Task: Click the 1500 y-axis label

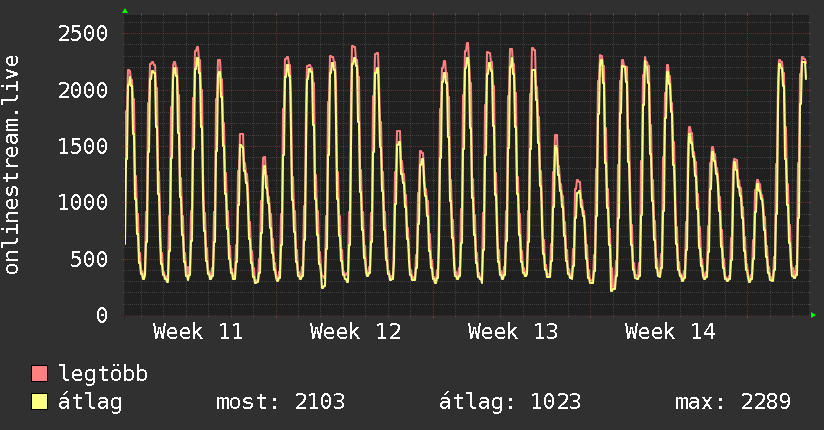Action: click(83, 147)
